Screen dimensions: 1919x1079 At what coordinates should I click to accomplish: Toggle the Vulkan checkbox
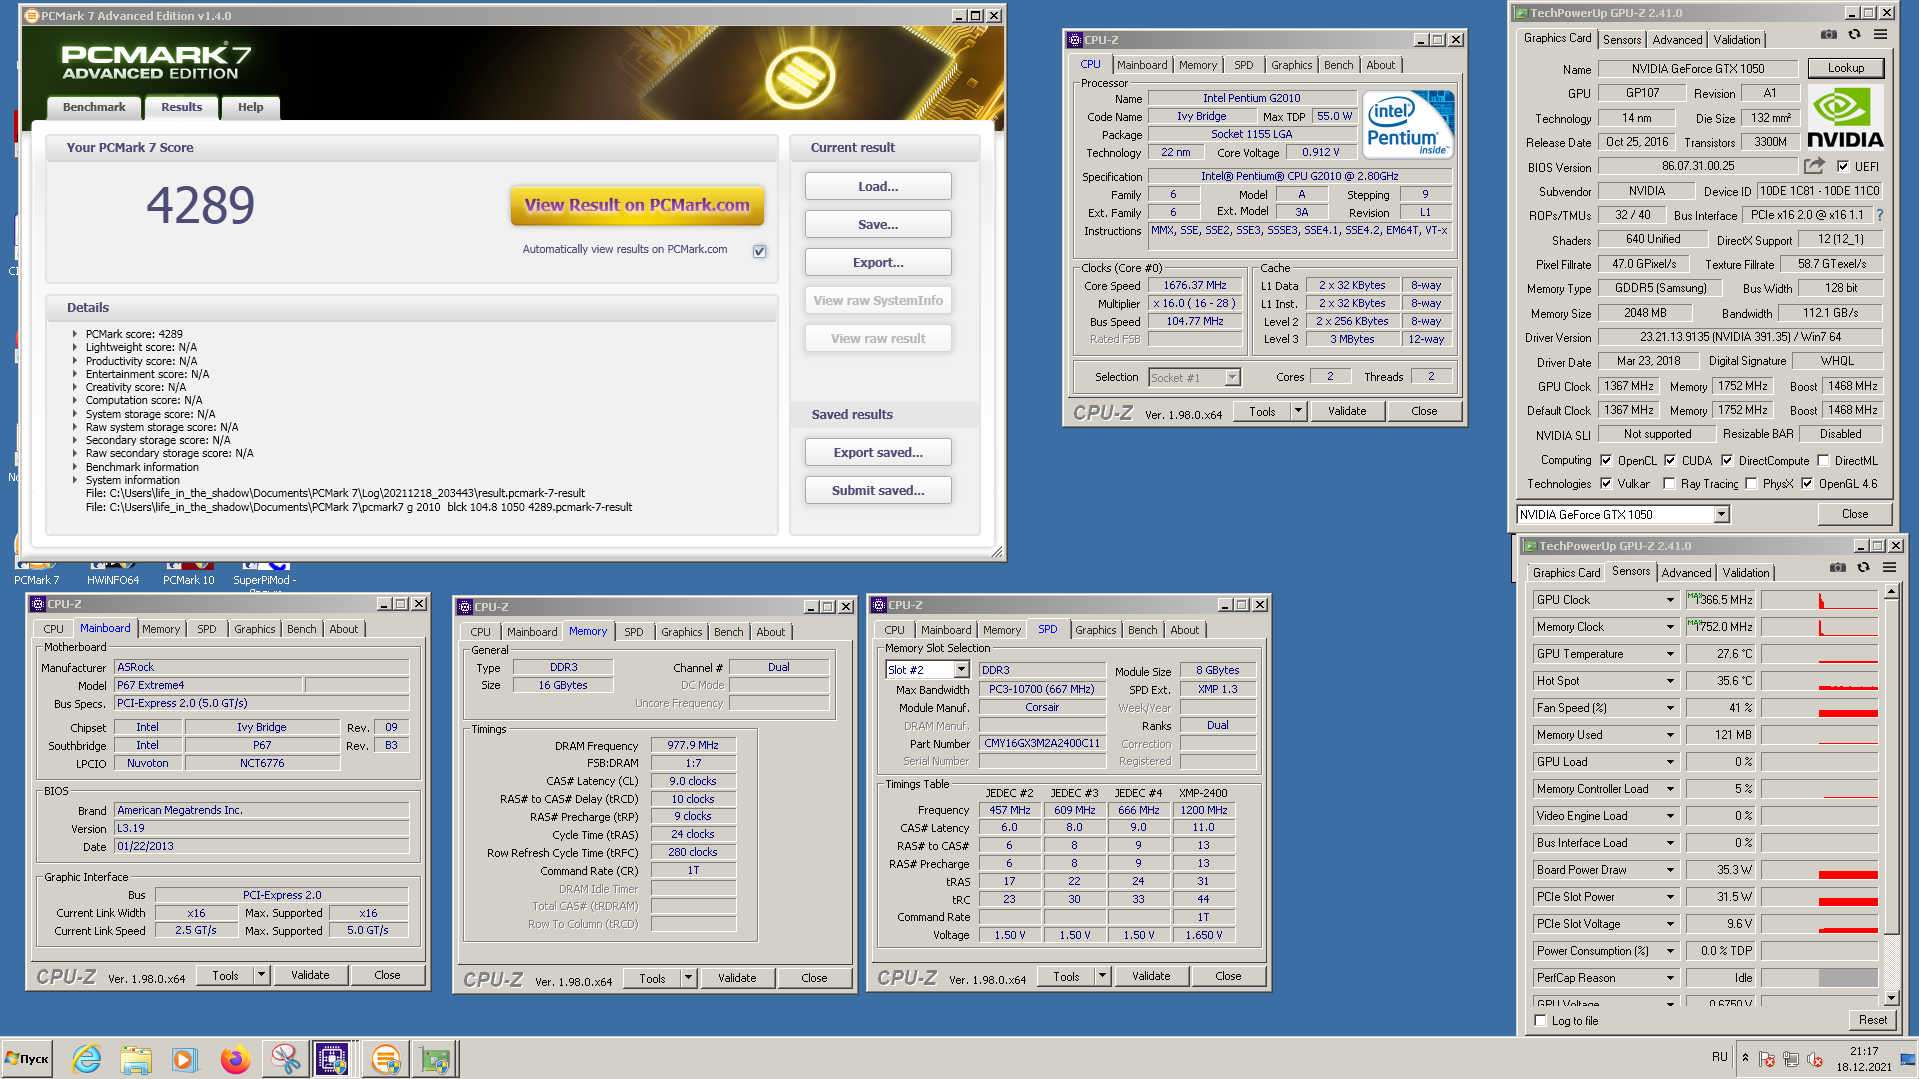[x=1606, y=484]
